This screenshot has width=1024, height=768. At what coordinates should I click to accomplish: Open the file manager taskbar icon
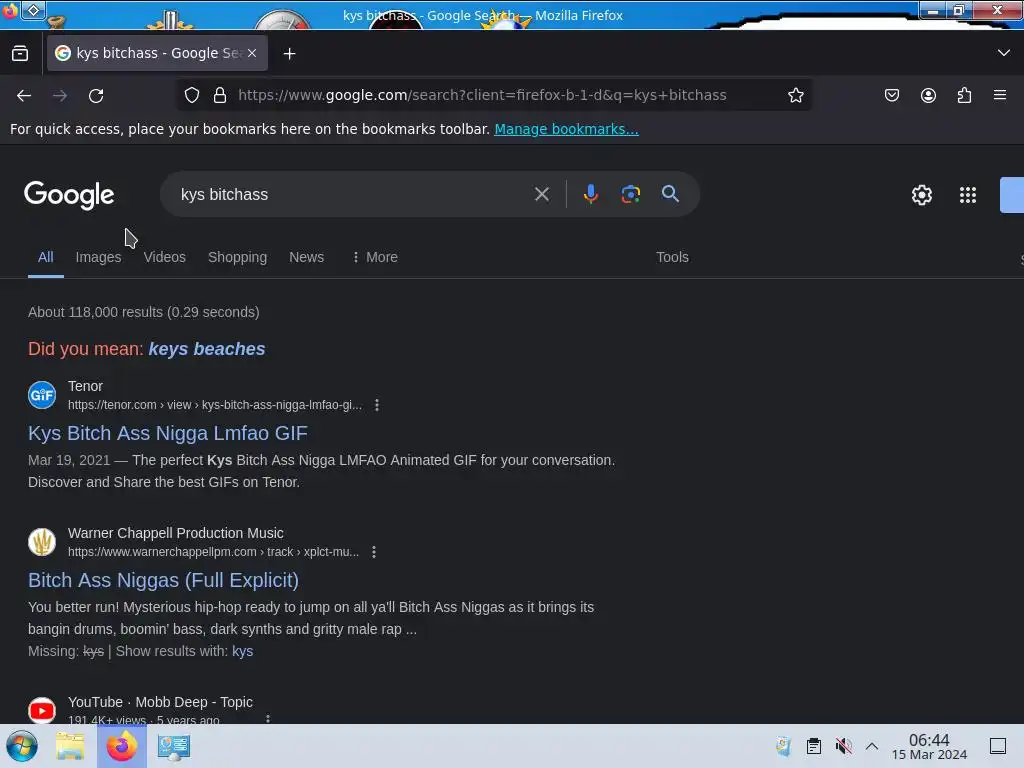click(70, 746)
